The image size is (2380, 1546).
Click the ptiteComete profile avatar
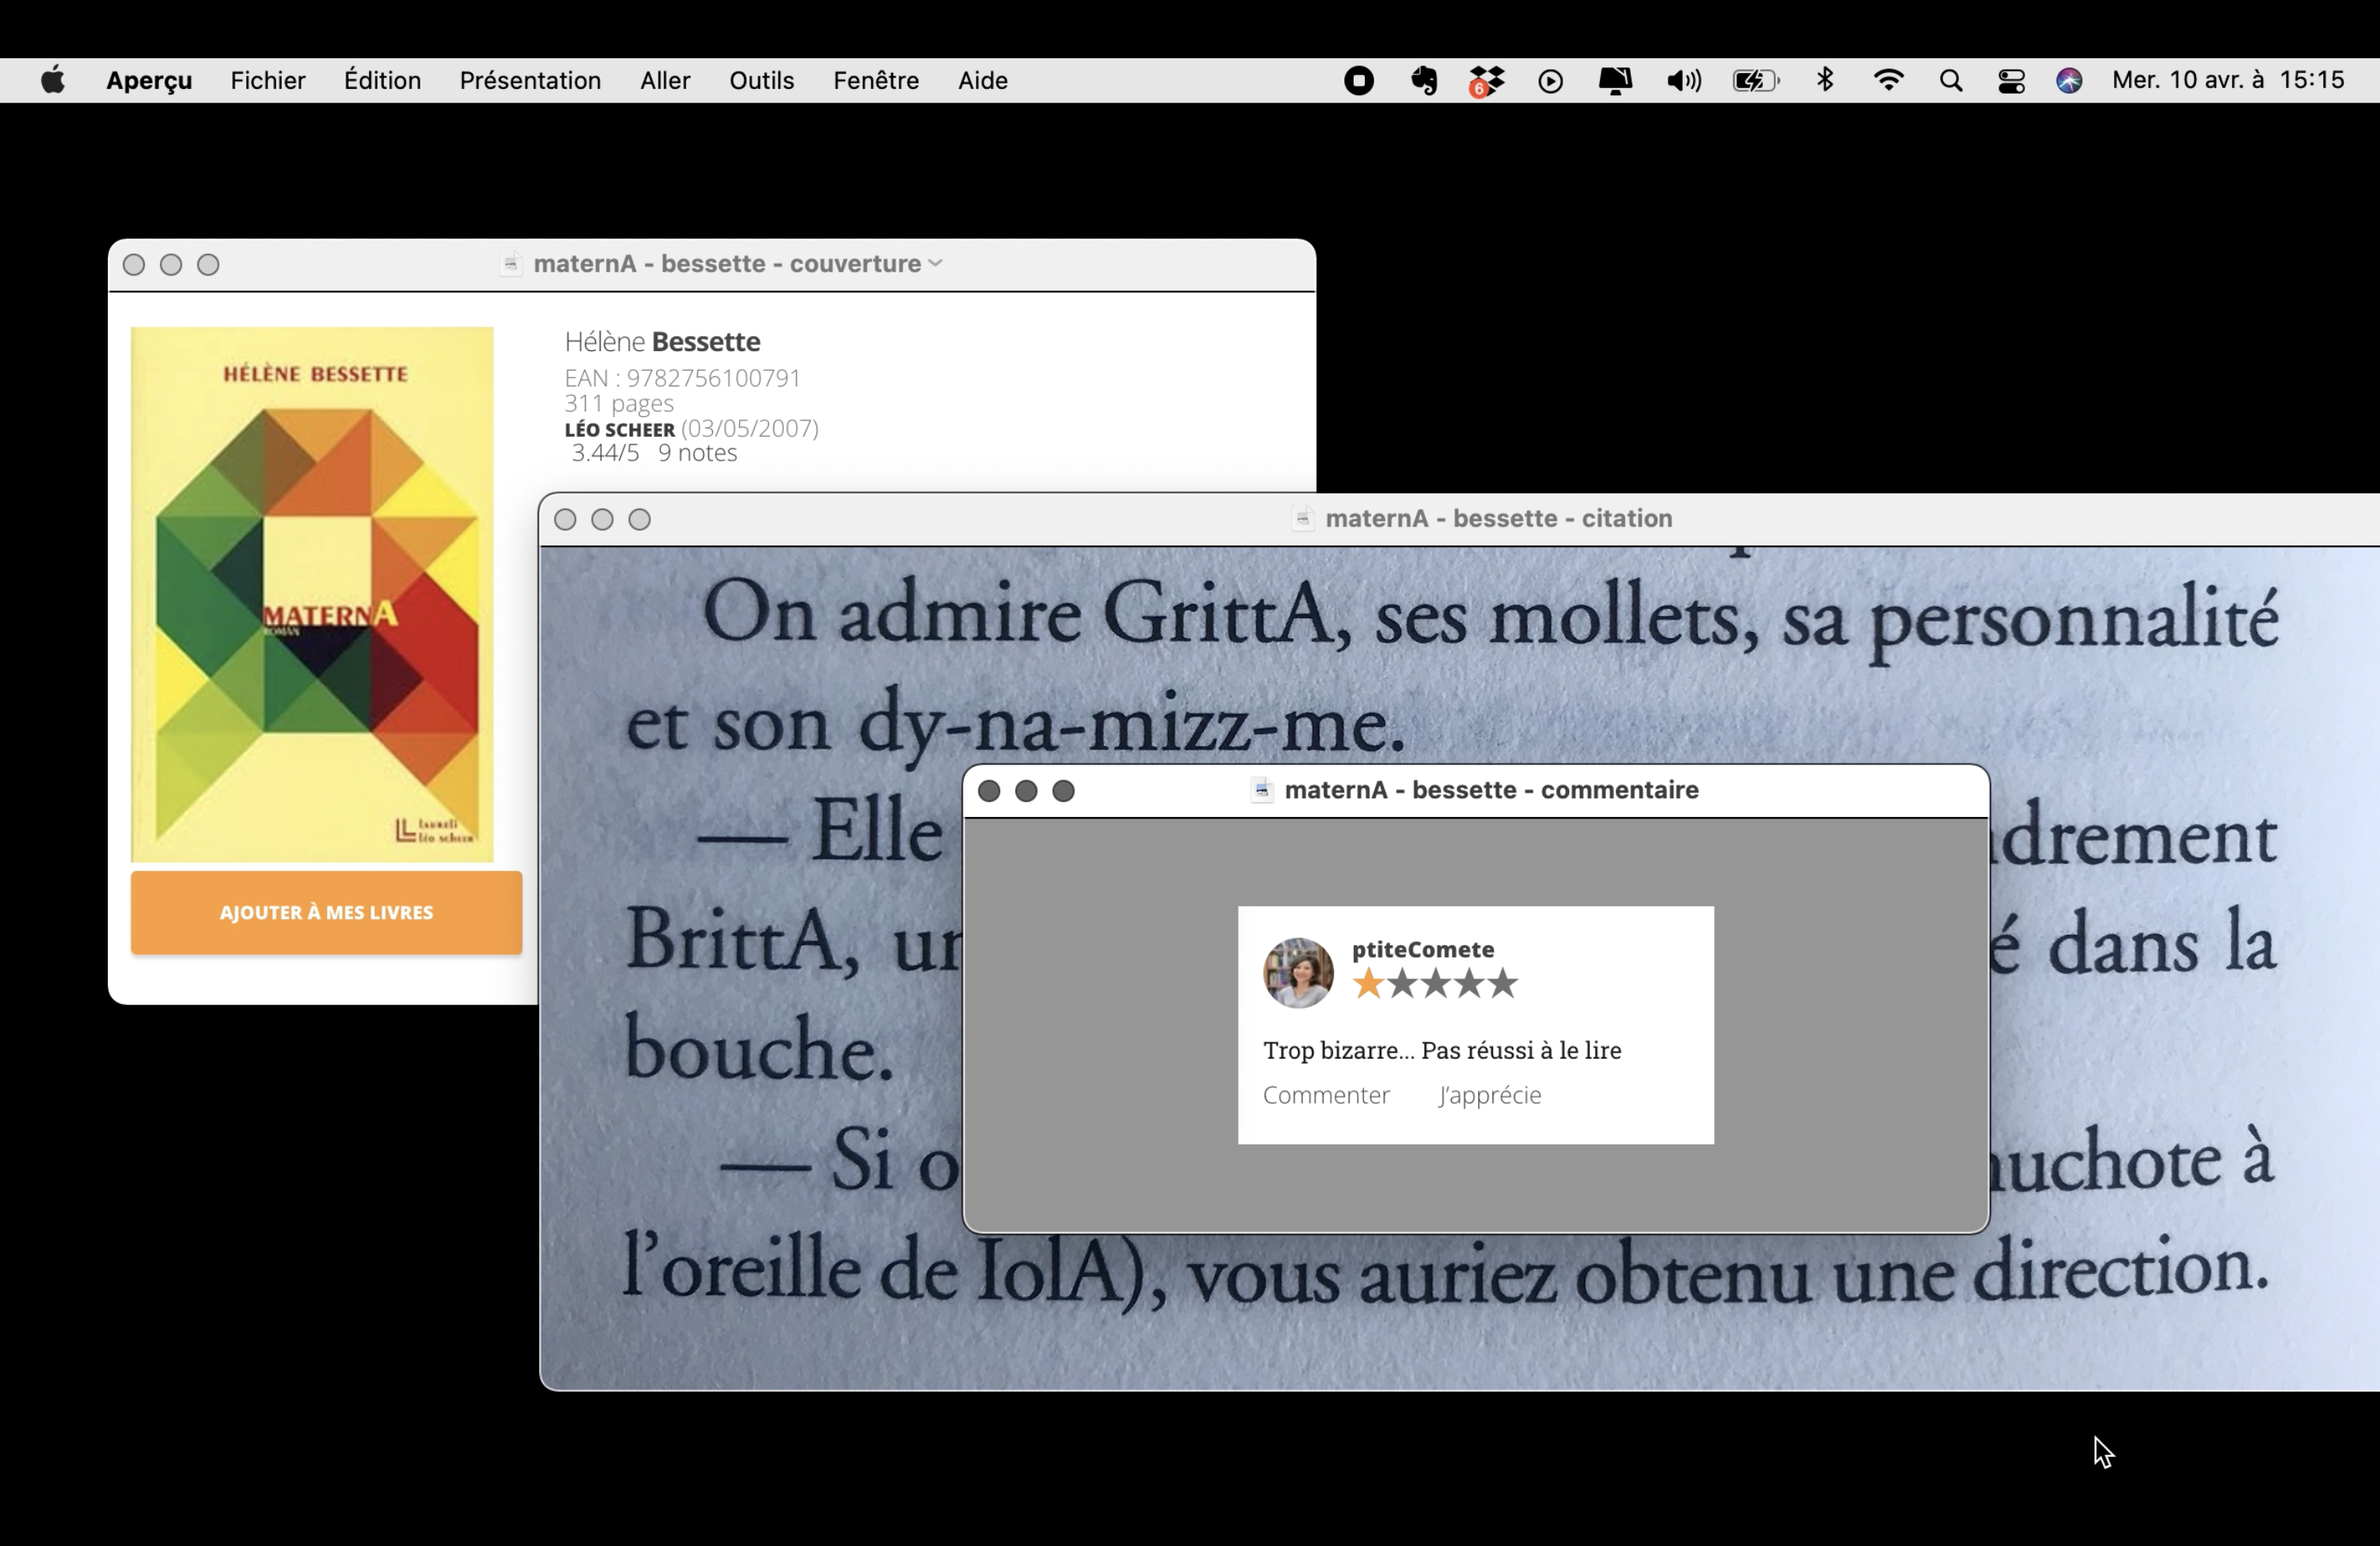[1298, 973]
